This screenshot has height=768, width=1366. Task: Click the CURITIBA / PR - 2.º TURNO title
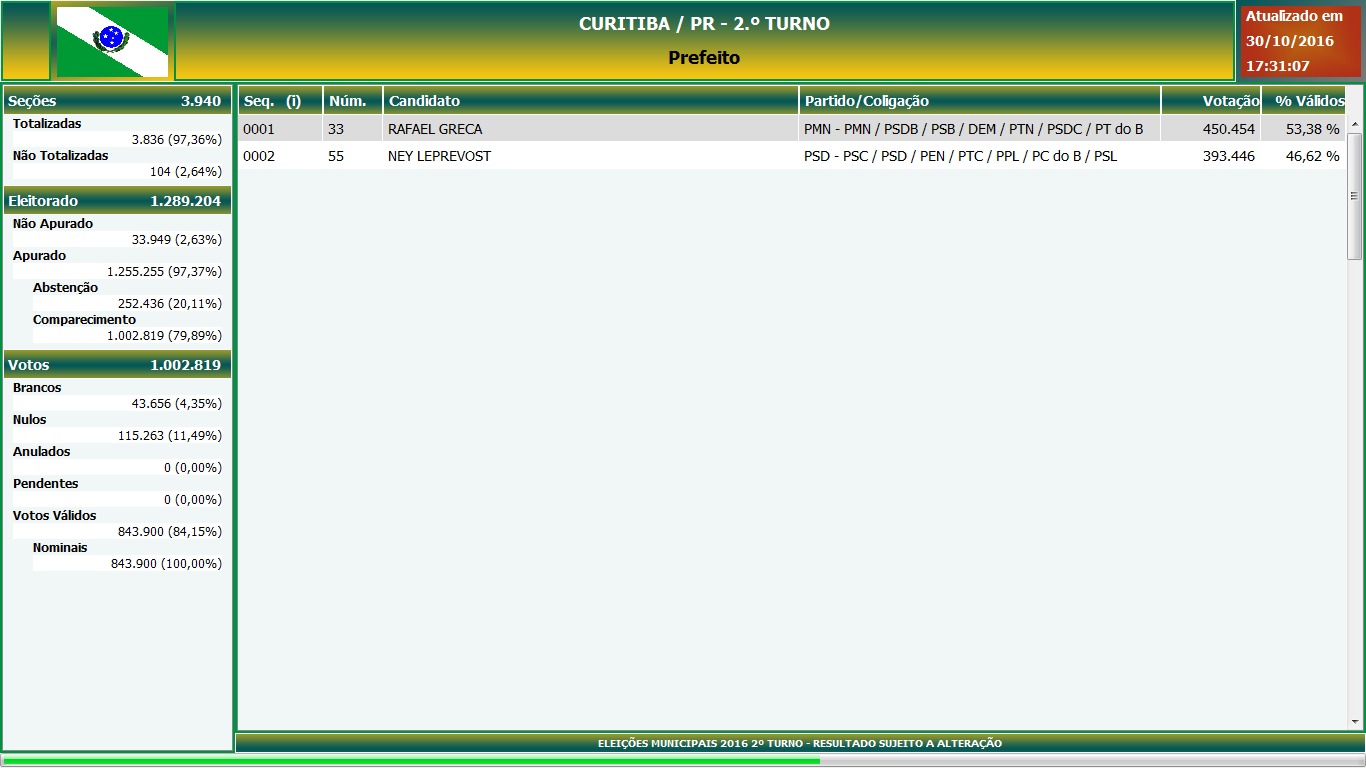(704, 24)
